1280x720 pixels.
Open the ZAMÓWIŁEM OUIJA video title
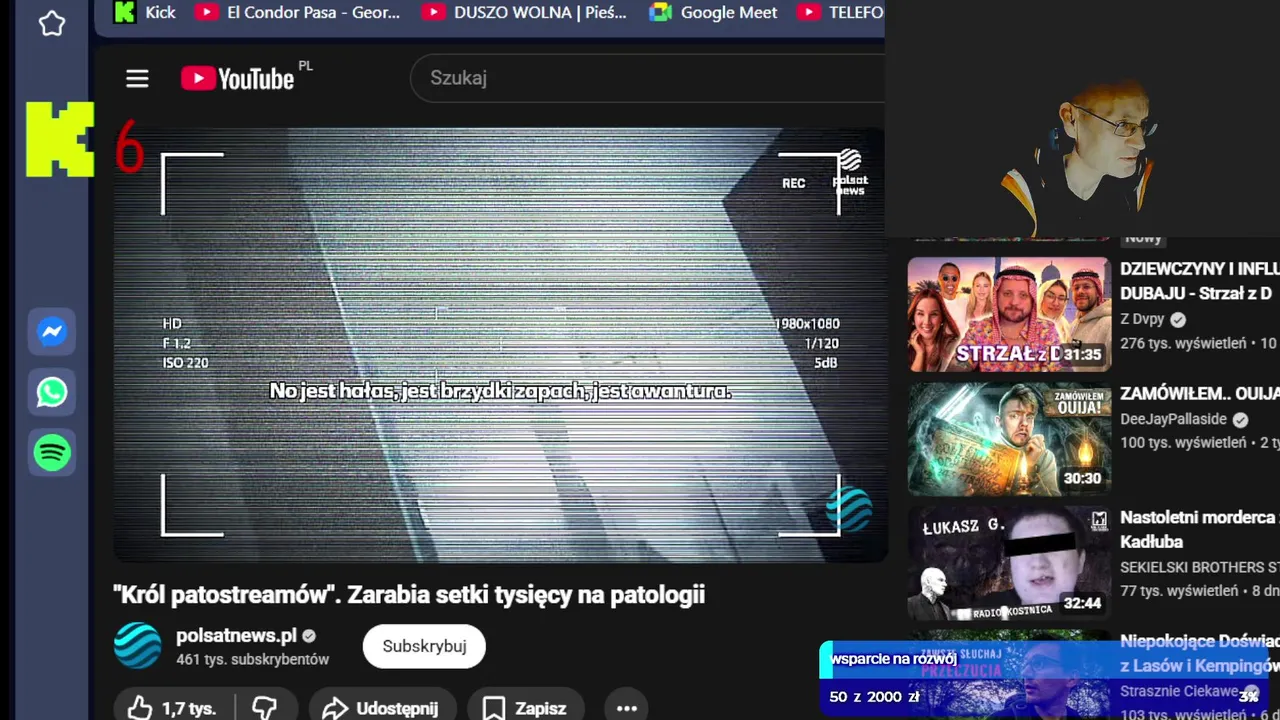point(1199,393)
